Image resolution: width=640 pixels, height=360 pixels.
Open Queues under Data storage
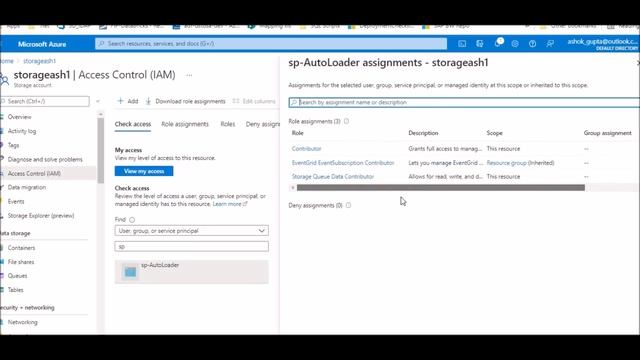click(17, 276)
